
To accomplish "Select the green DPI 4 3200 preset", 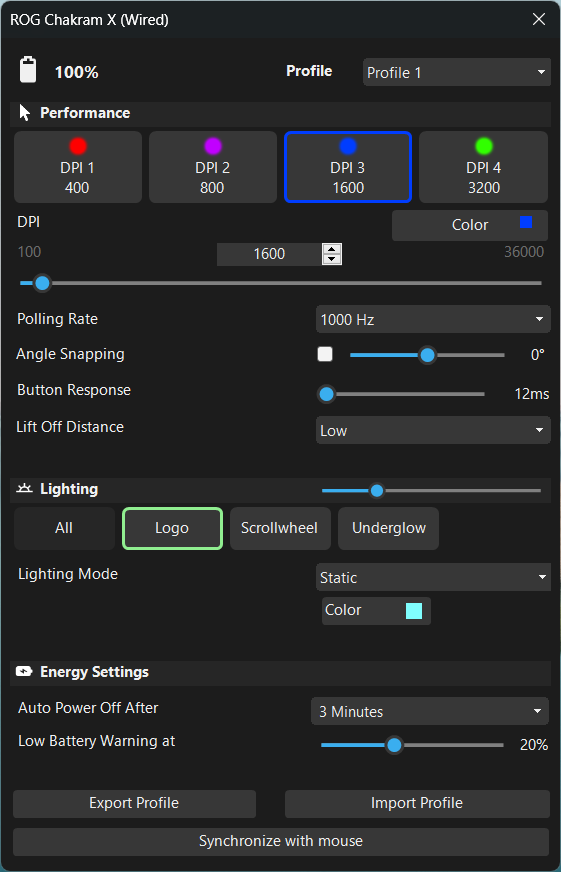I will click(483, 167).
